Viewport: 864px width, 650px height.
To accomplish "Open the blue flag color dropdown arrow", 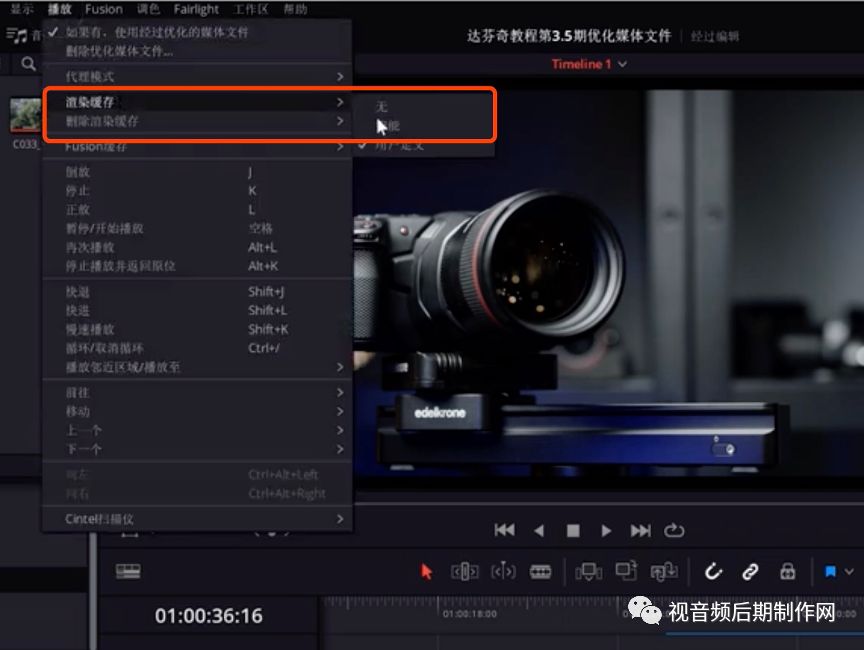I will tap(849, 571).
